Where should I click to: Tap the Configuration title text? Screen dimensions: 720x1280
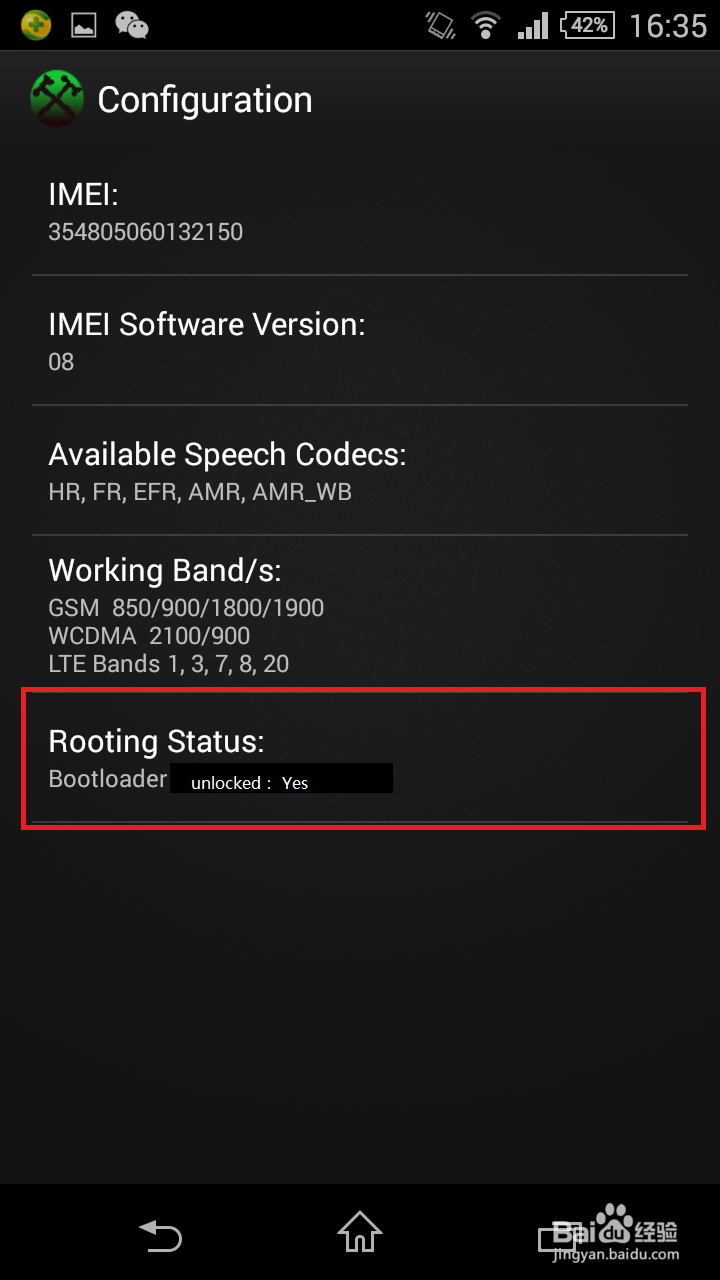(x=205, y=100)
